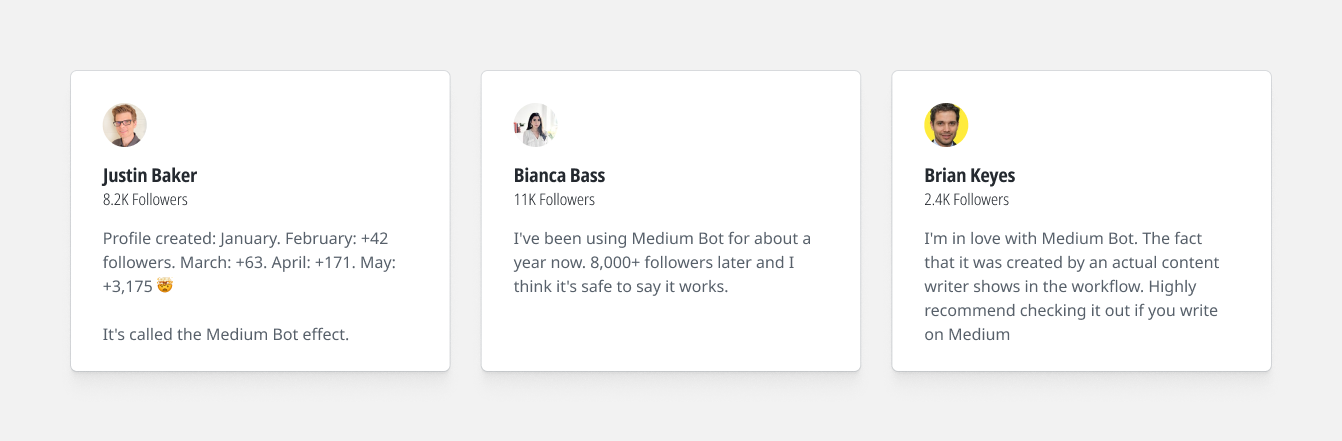The height and width of the screenshot is (441, 1342).
Task: Click Bianca Bass's profile avatar
Action: point(536,125)
